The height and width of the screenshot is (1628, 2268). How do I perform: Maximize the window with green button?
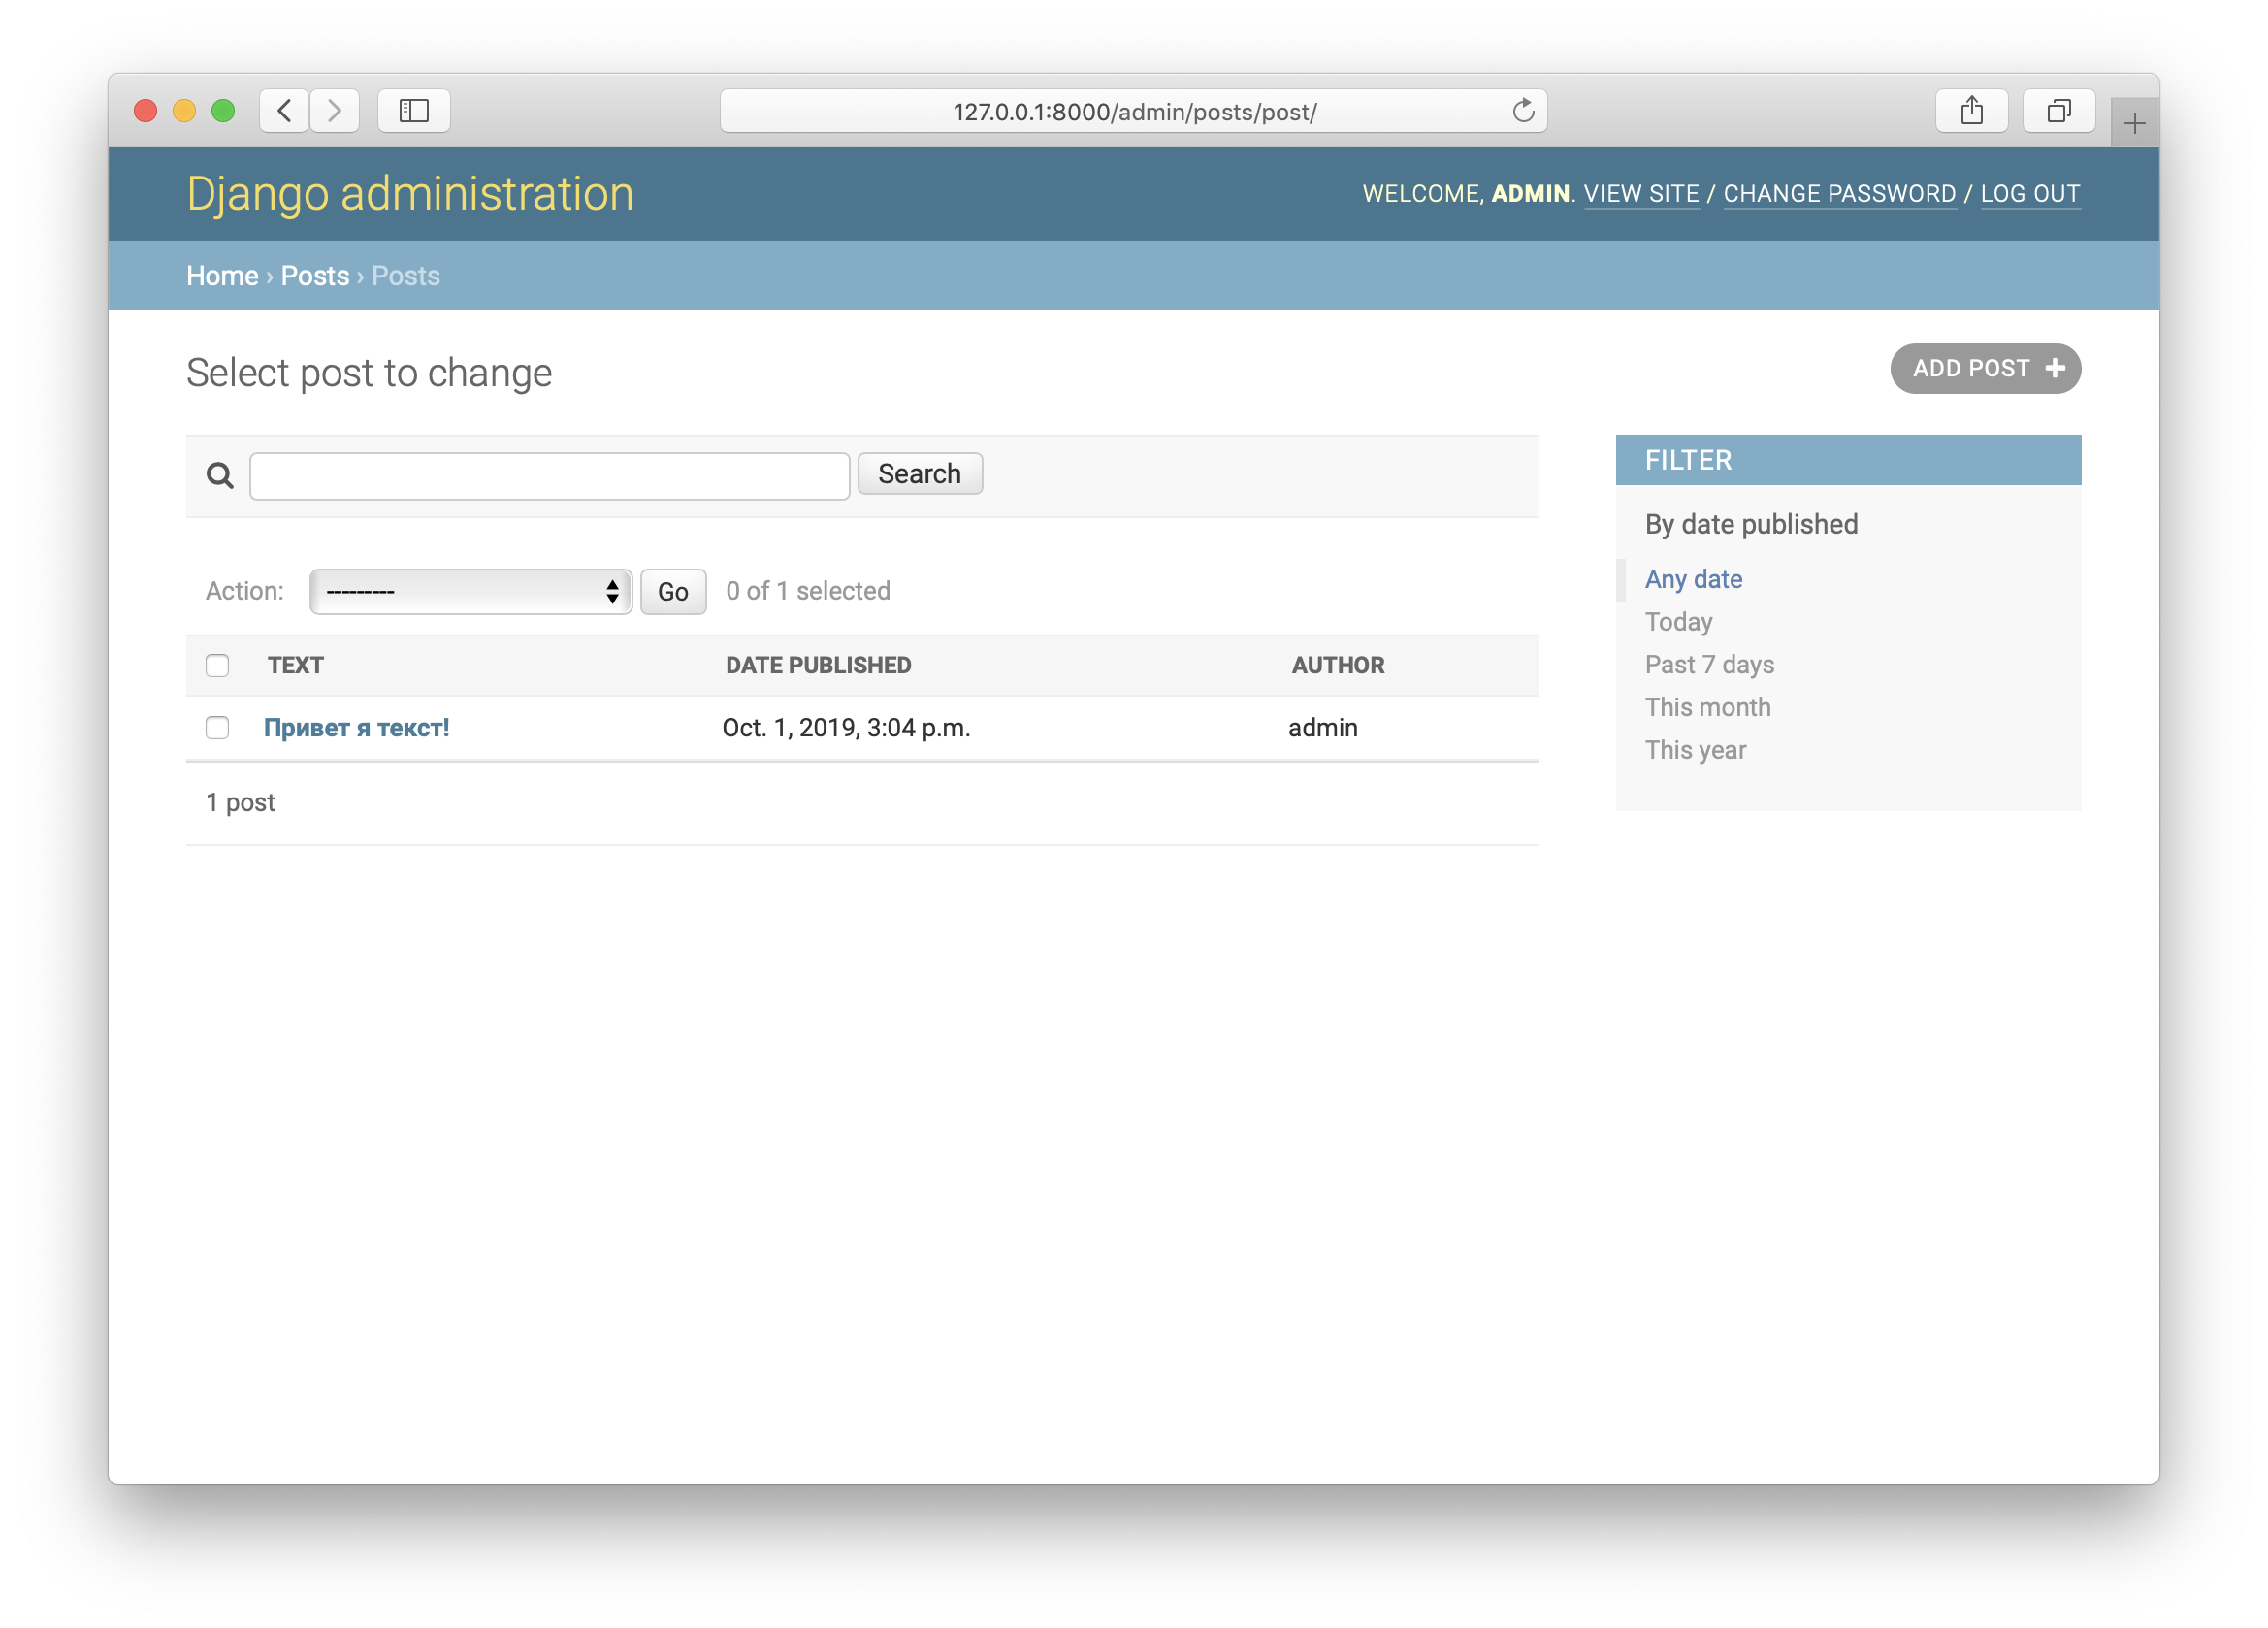click(223, 110)
